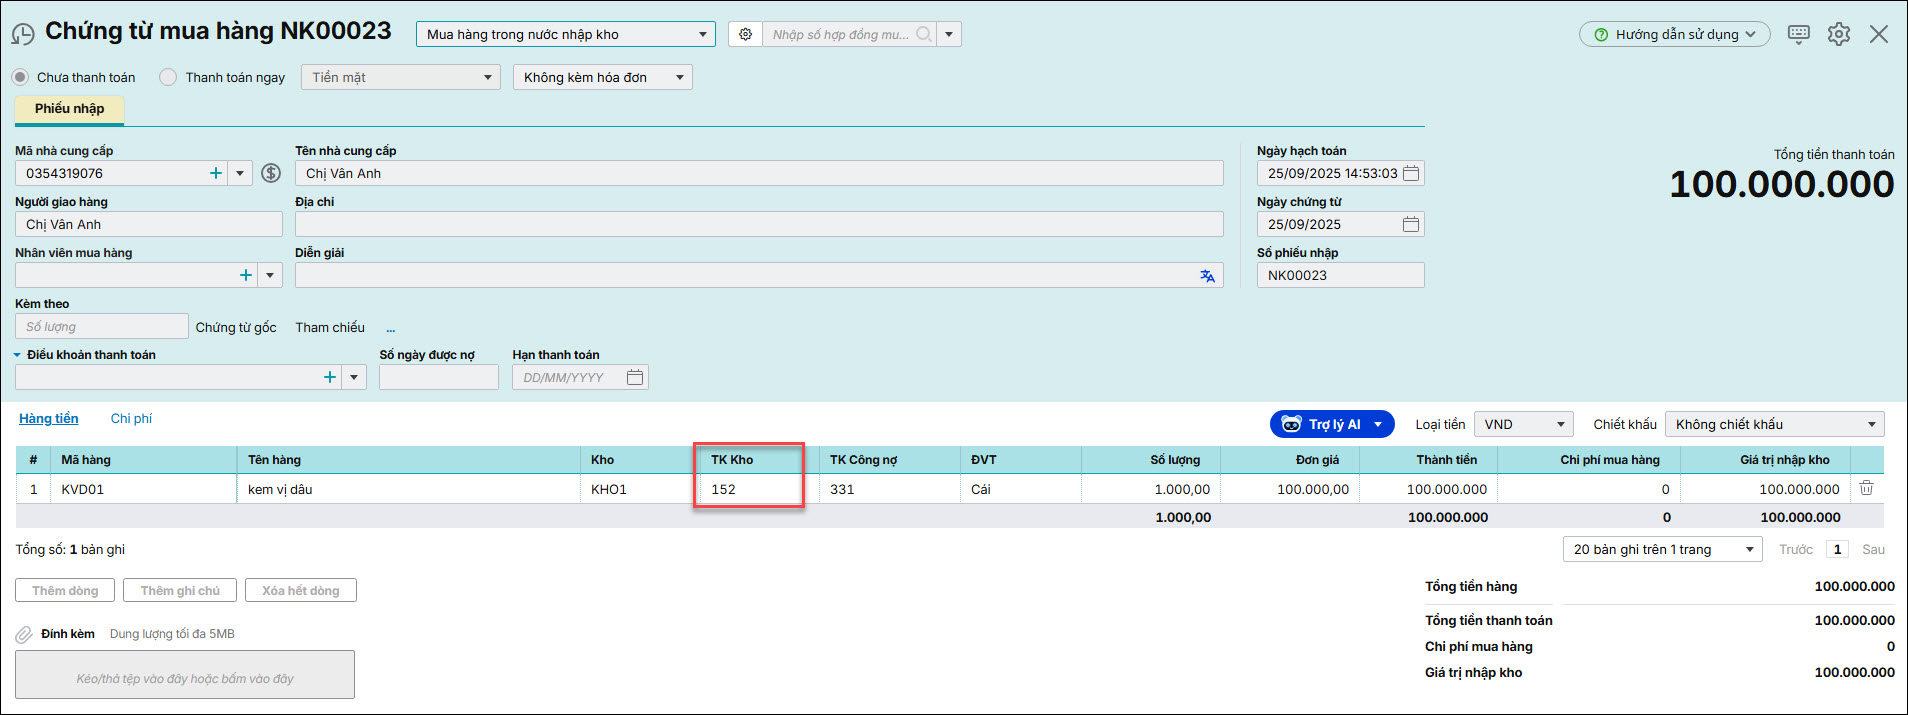Click the Thêm dòng button
This screenshot has height=715, width=1908.
click(65, 590)
